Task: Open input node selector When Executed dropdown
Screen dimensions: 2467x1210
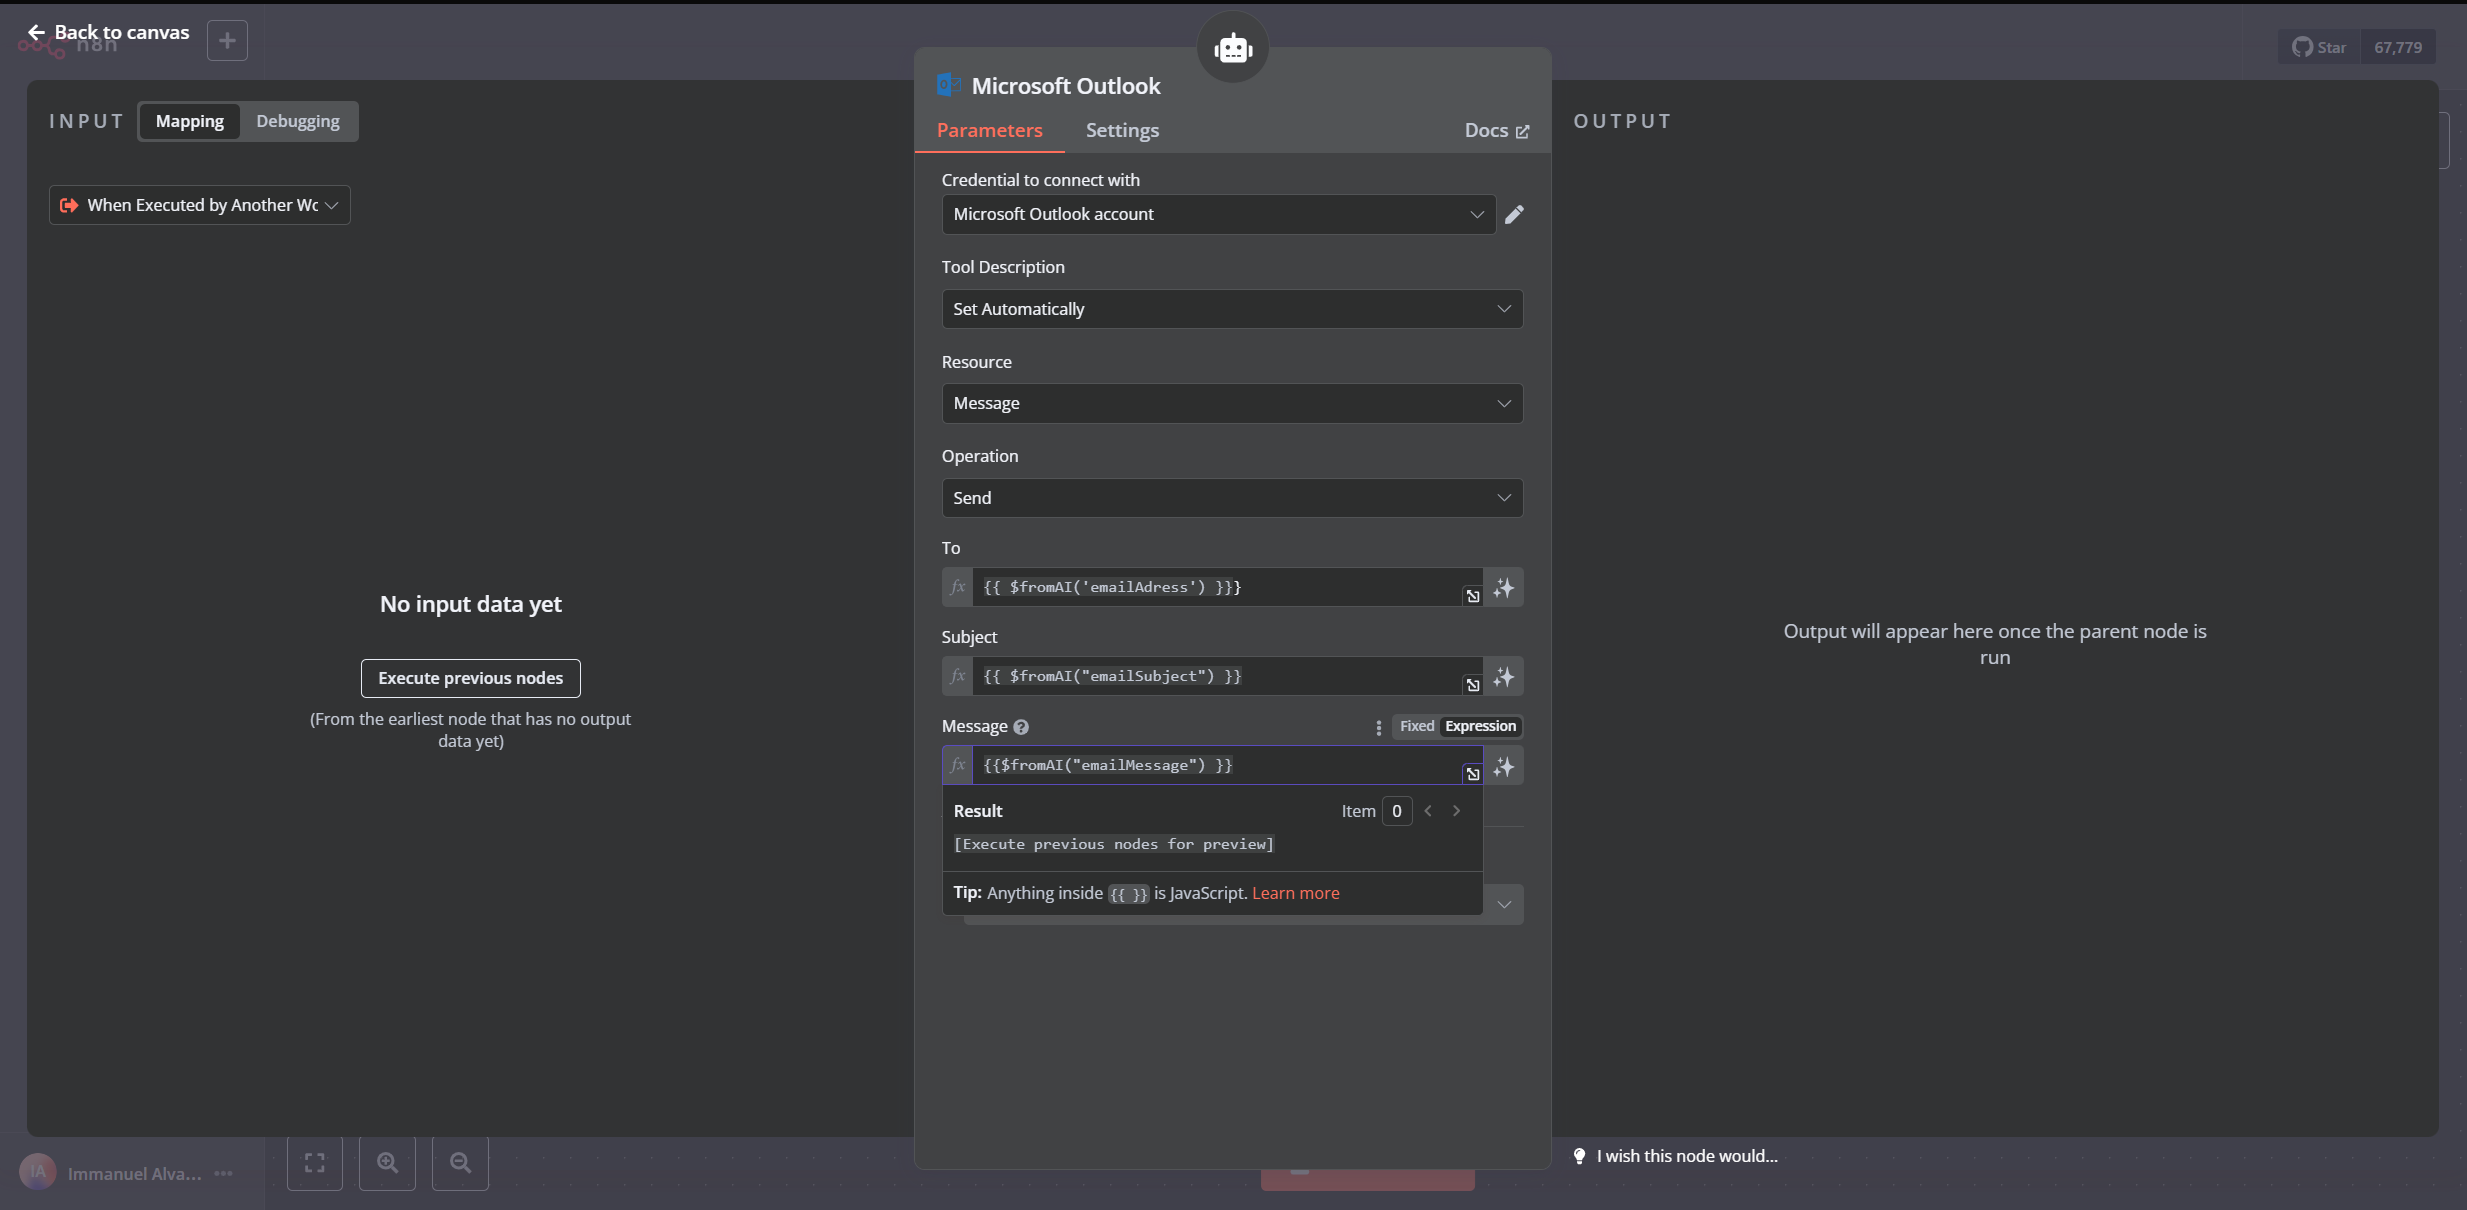Action: pyautogui.click(x=200, y=205)
